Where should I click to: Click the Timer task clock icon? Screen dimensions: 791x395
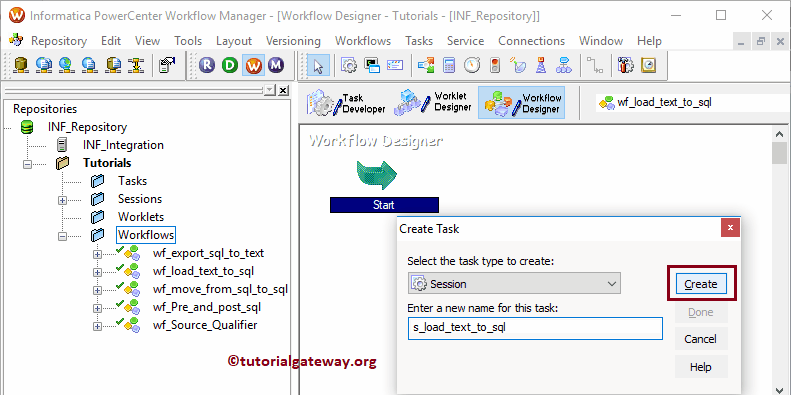click(x=472, y=65)
